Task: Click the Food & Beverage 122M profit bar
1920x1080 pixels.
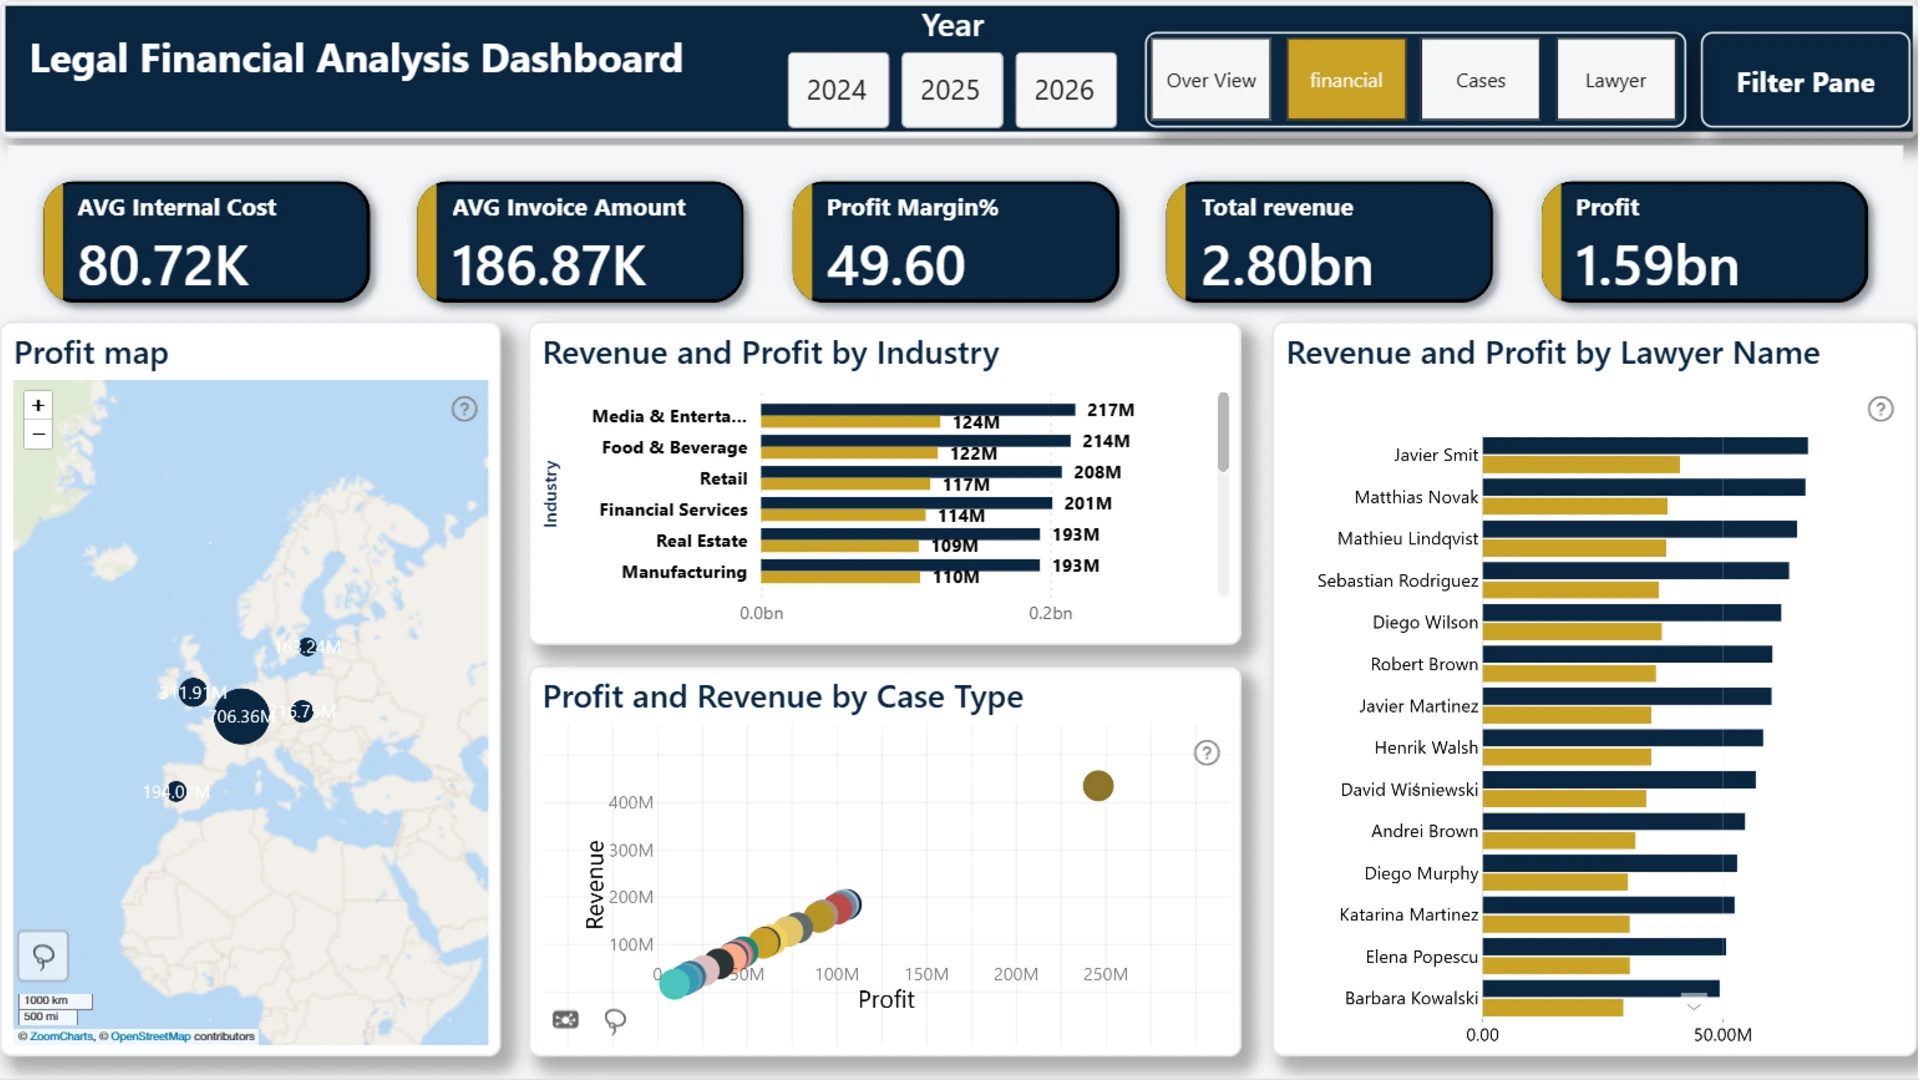Action: 849,453
